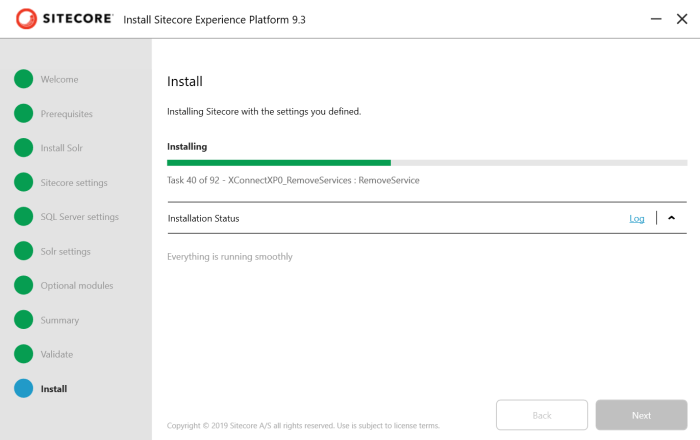Click the 'Task 40 of 92' status text
Image resolution: width=700 pixels, height=440 pixels.
(x=293, y=180)
